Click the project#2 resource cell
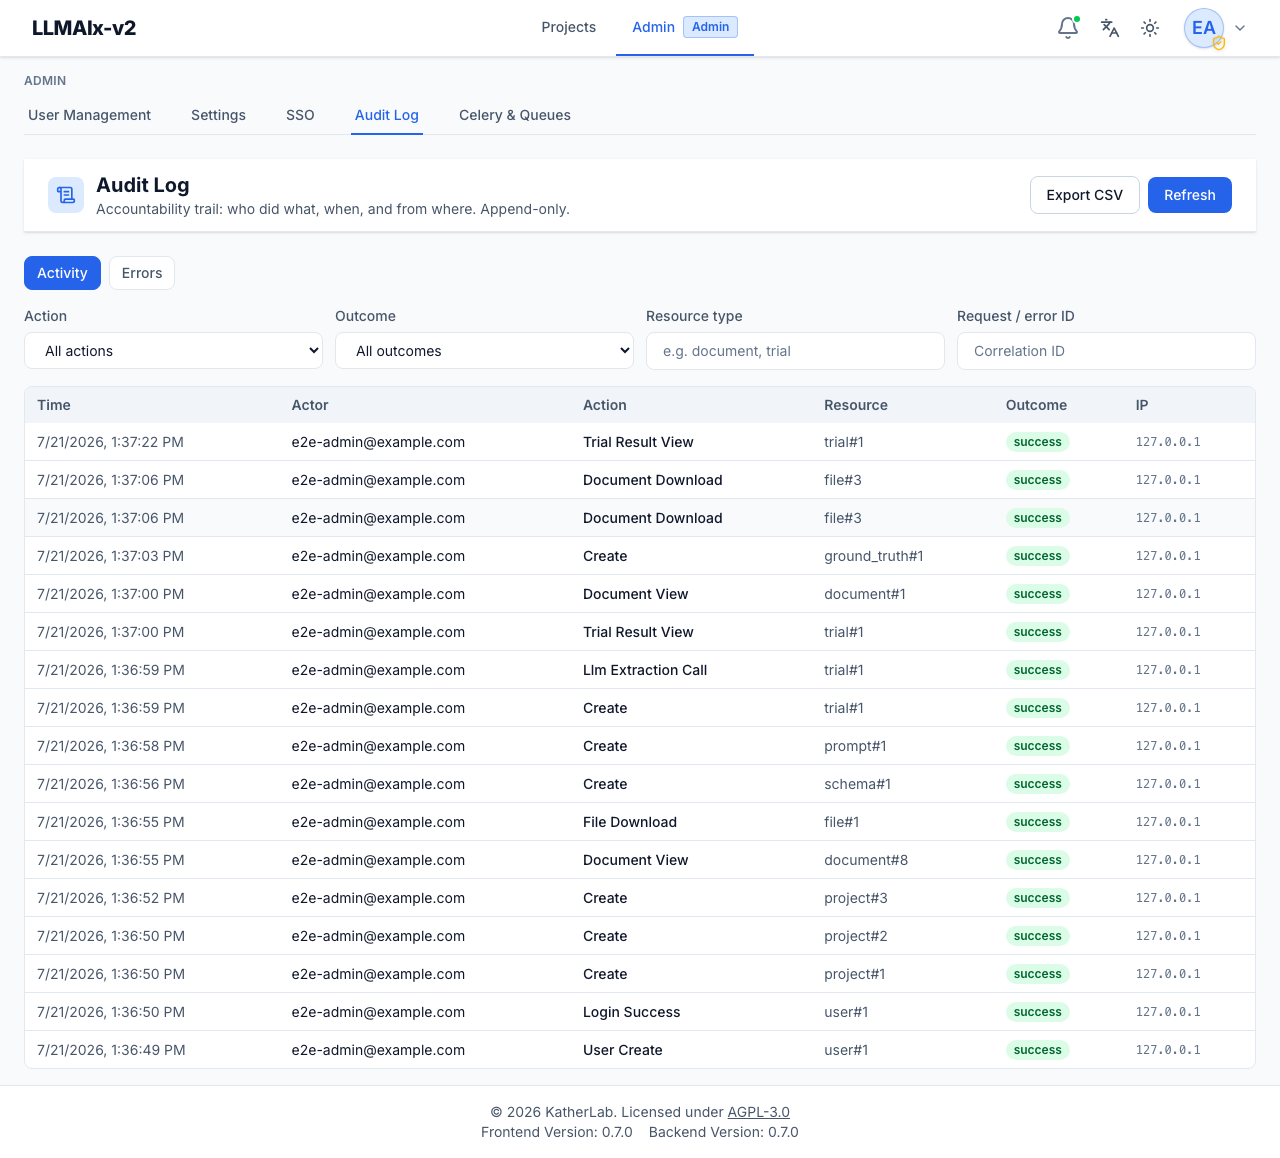Viewport: 1280px width, 1158px height. [x=856, y=936]
